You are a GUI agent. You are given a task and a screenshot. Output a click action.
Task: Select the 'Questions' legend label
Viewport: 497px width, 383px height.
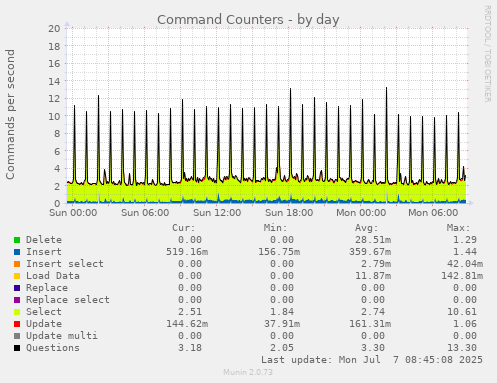53,348
